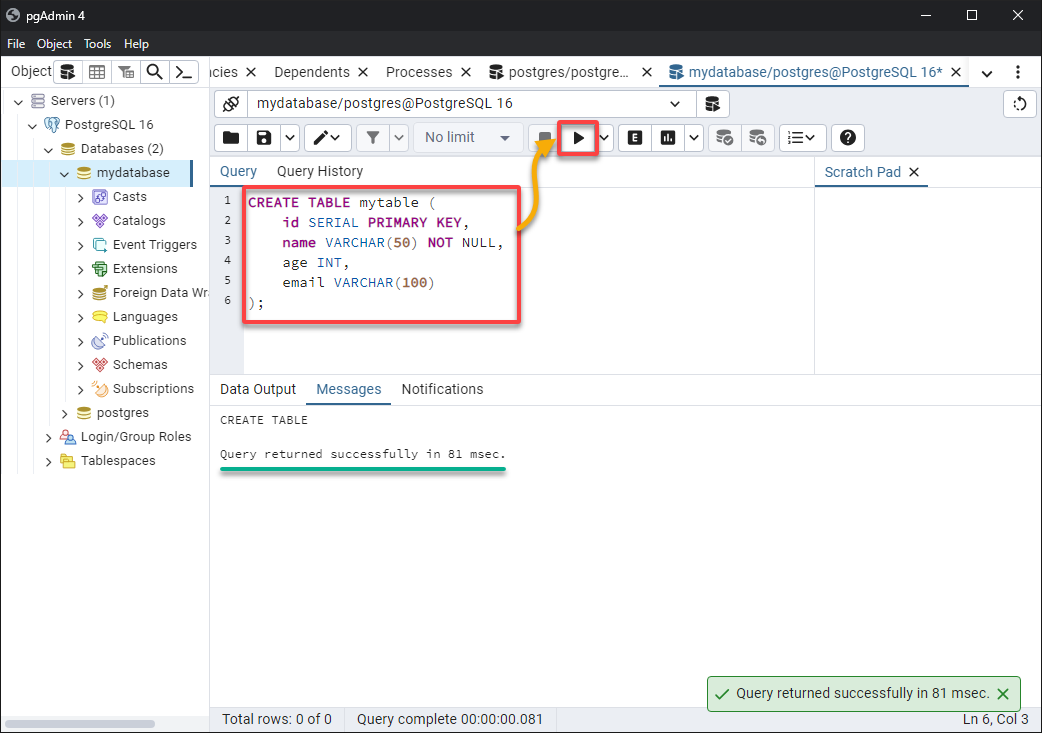Click the Edit pencil dropdown button
Viewport: 1042px width, 733px height.
pyautogui.click(x=328, y=138)
